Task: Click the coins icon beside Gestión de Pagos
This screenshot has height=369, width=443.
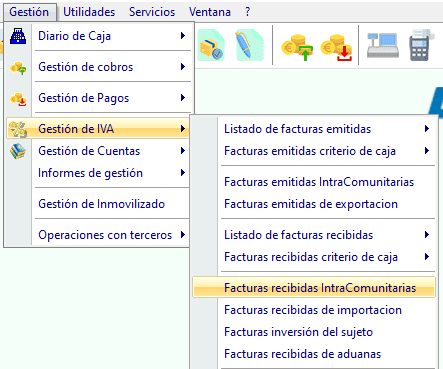Action: [18, 99]
